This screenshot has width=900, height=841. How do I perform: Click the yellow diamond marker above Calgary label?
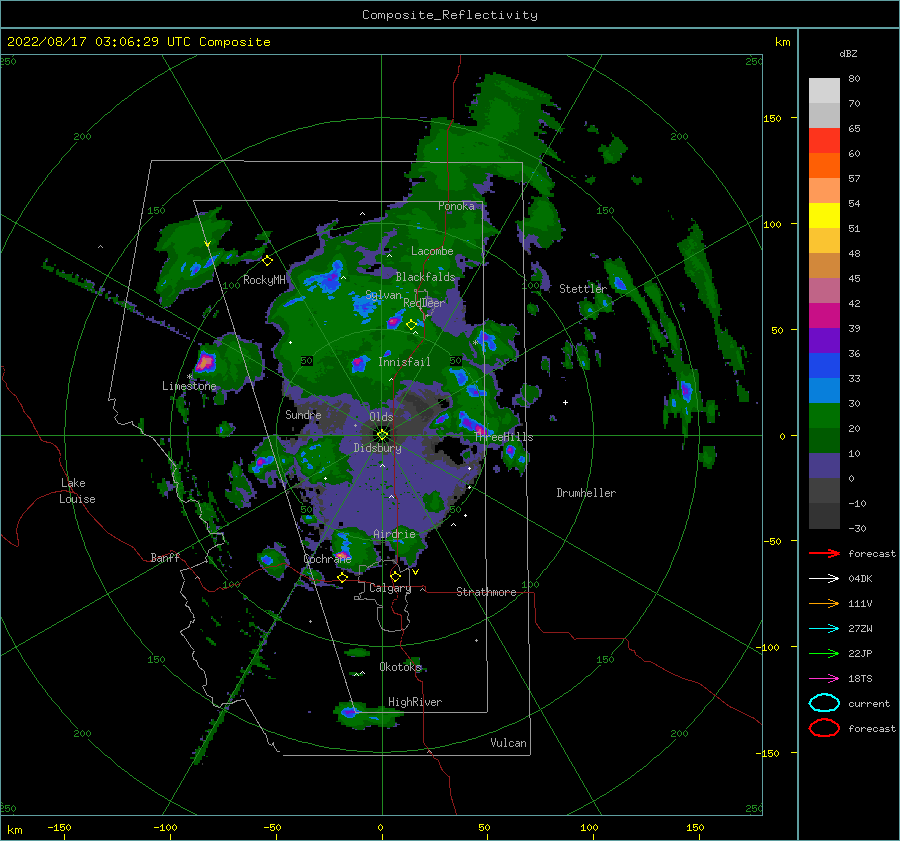(395, 576)
